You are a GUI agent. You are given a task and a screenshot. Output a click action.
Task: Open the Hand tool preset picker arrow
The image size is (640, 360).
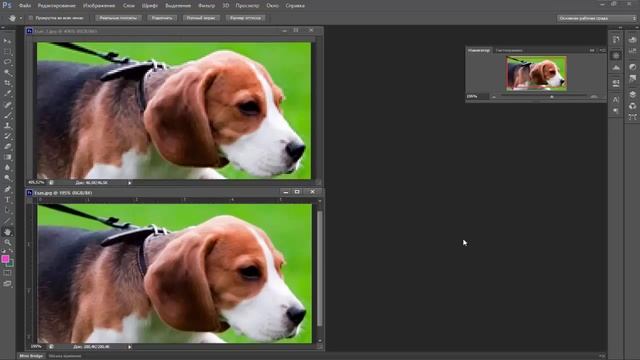point(21,18)
